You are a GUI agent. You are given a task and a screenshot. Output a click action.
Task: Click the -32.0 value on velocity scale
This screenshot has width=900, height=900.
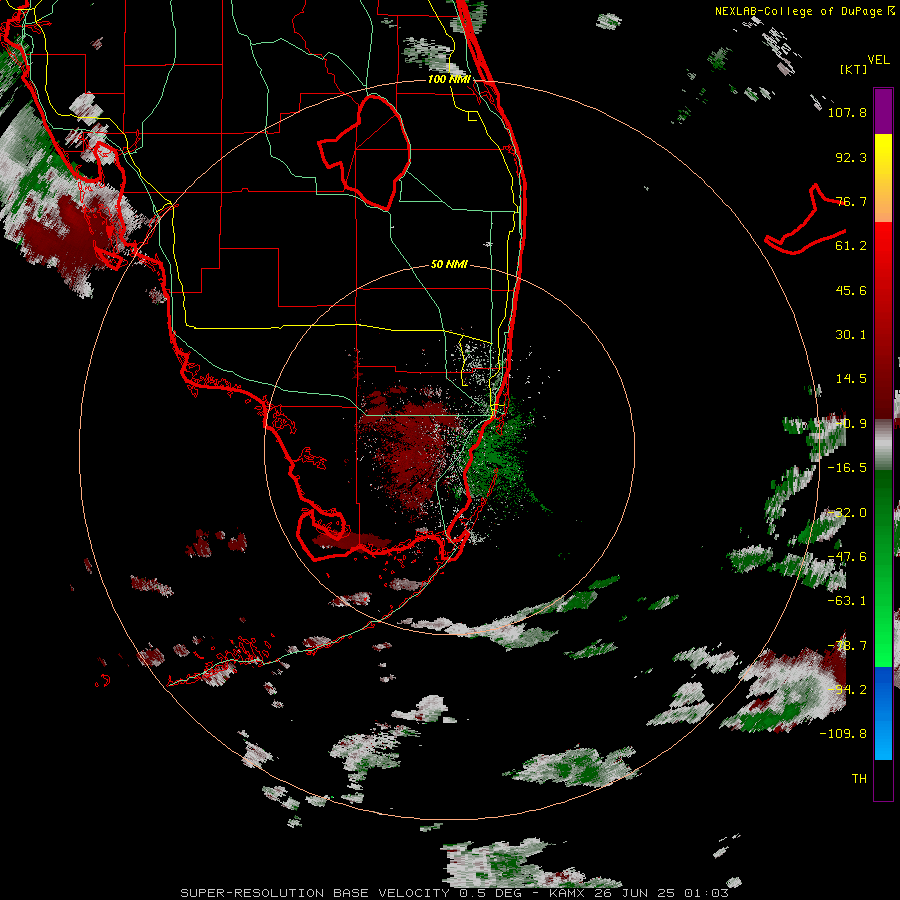click(847, 513)
